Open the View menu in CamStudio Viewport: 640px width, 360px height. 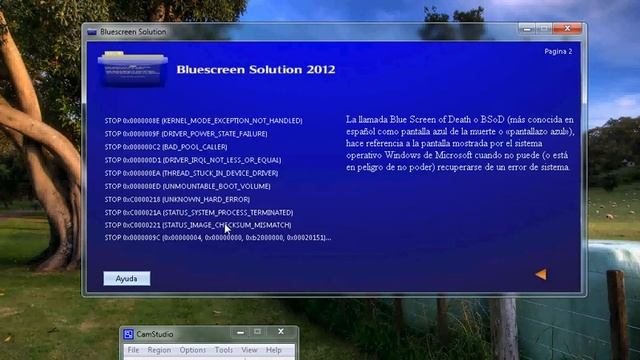pyautogui.click(x=249, y=350)
